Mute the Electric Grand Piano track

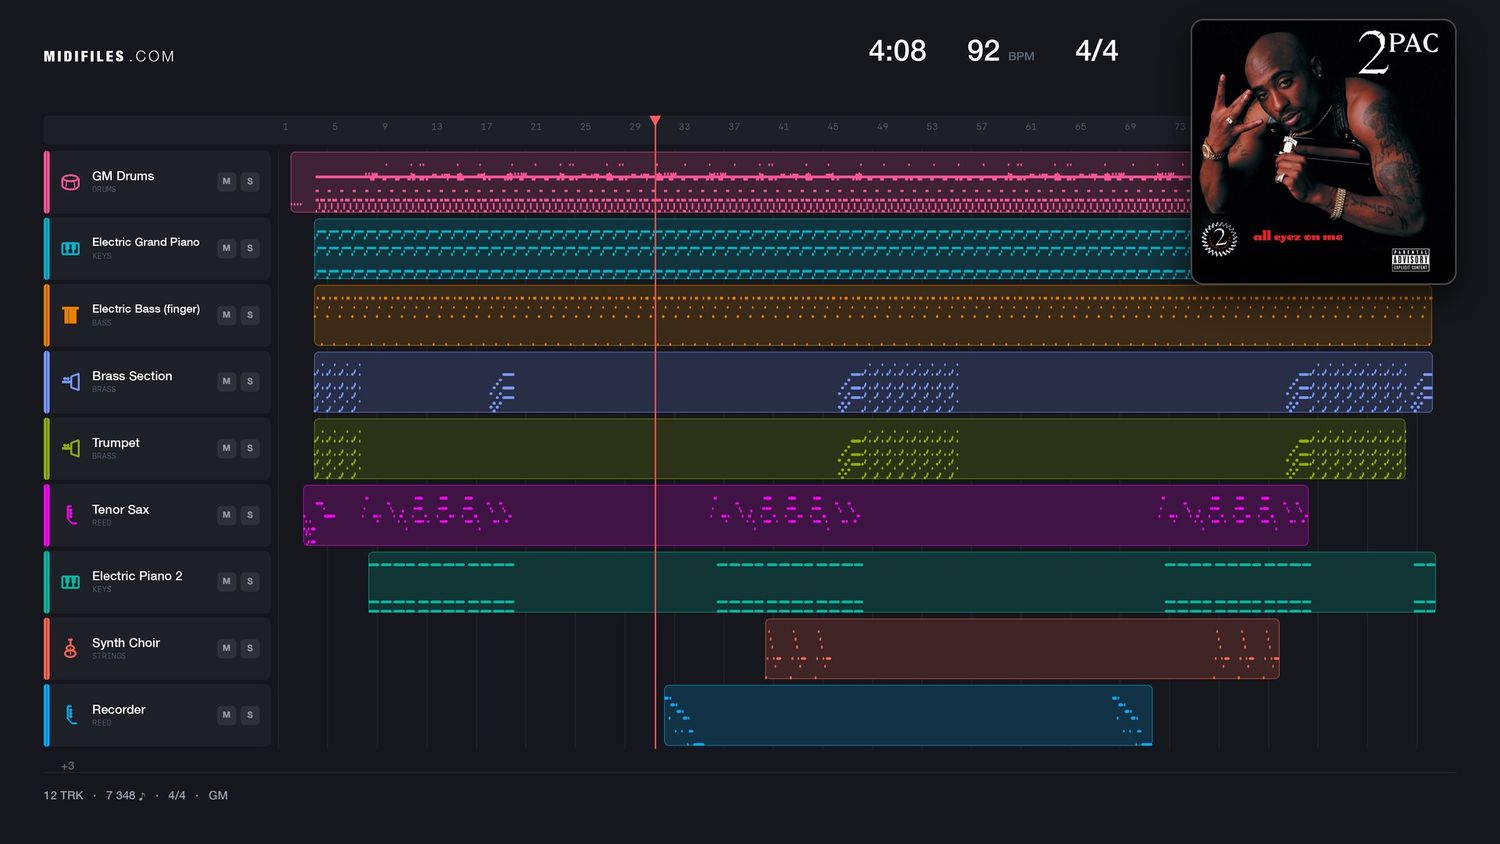tap(227, 248)
